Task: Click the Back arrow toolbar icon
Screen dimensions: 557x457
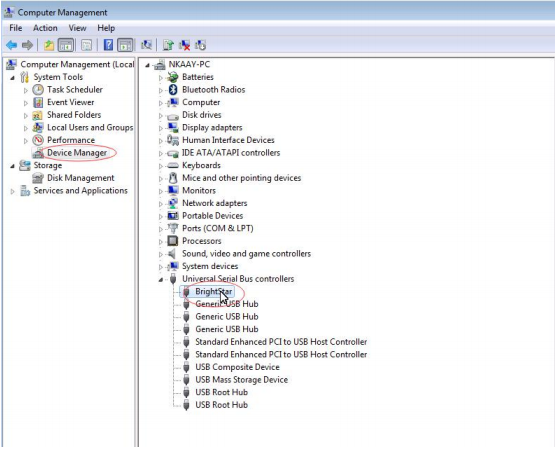Action: 11,45
